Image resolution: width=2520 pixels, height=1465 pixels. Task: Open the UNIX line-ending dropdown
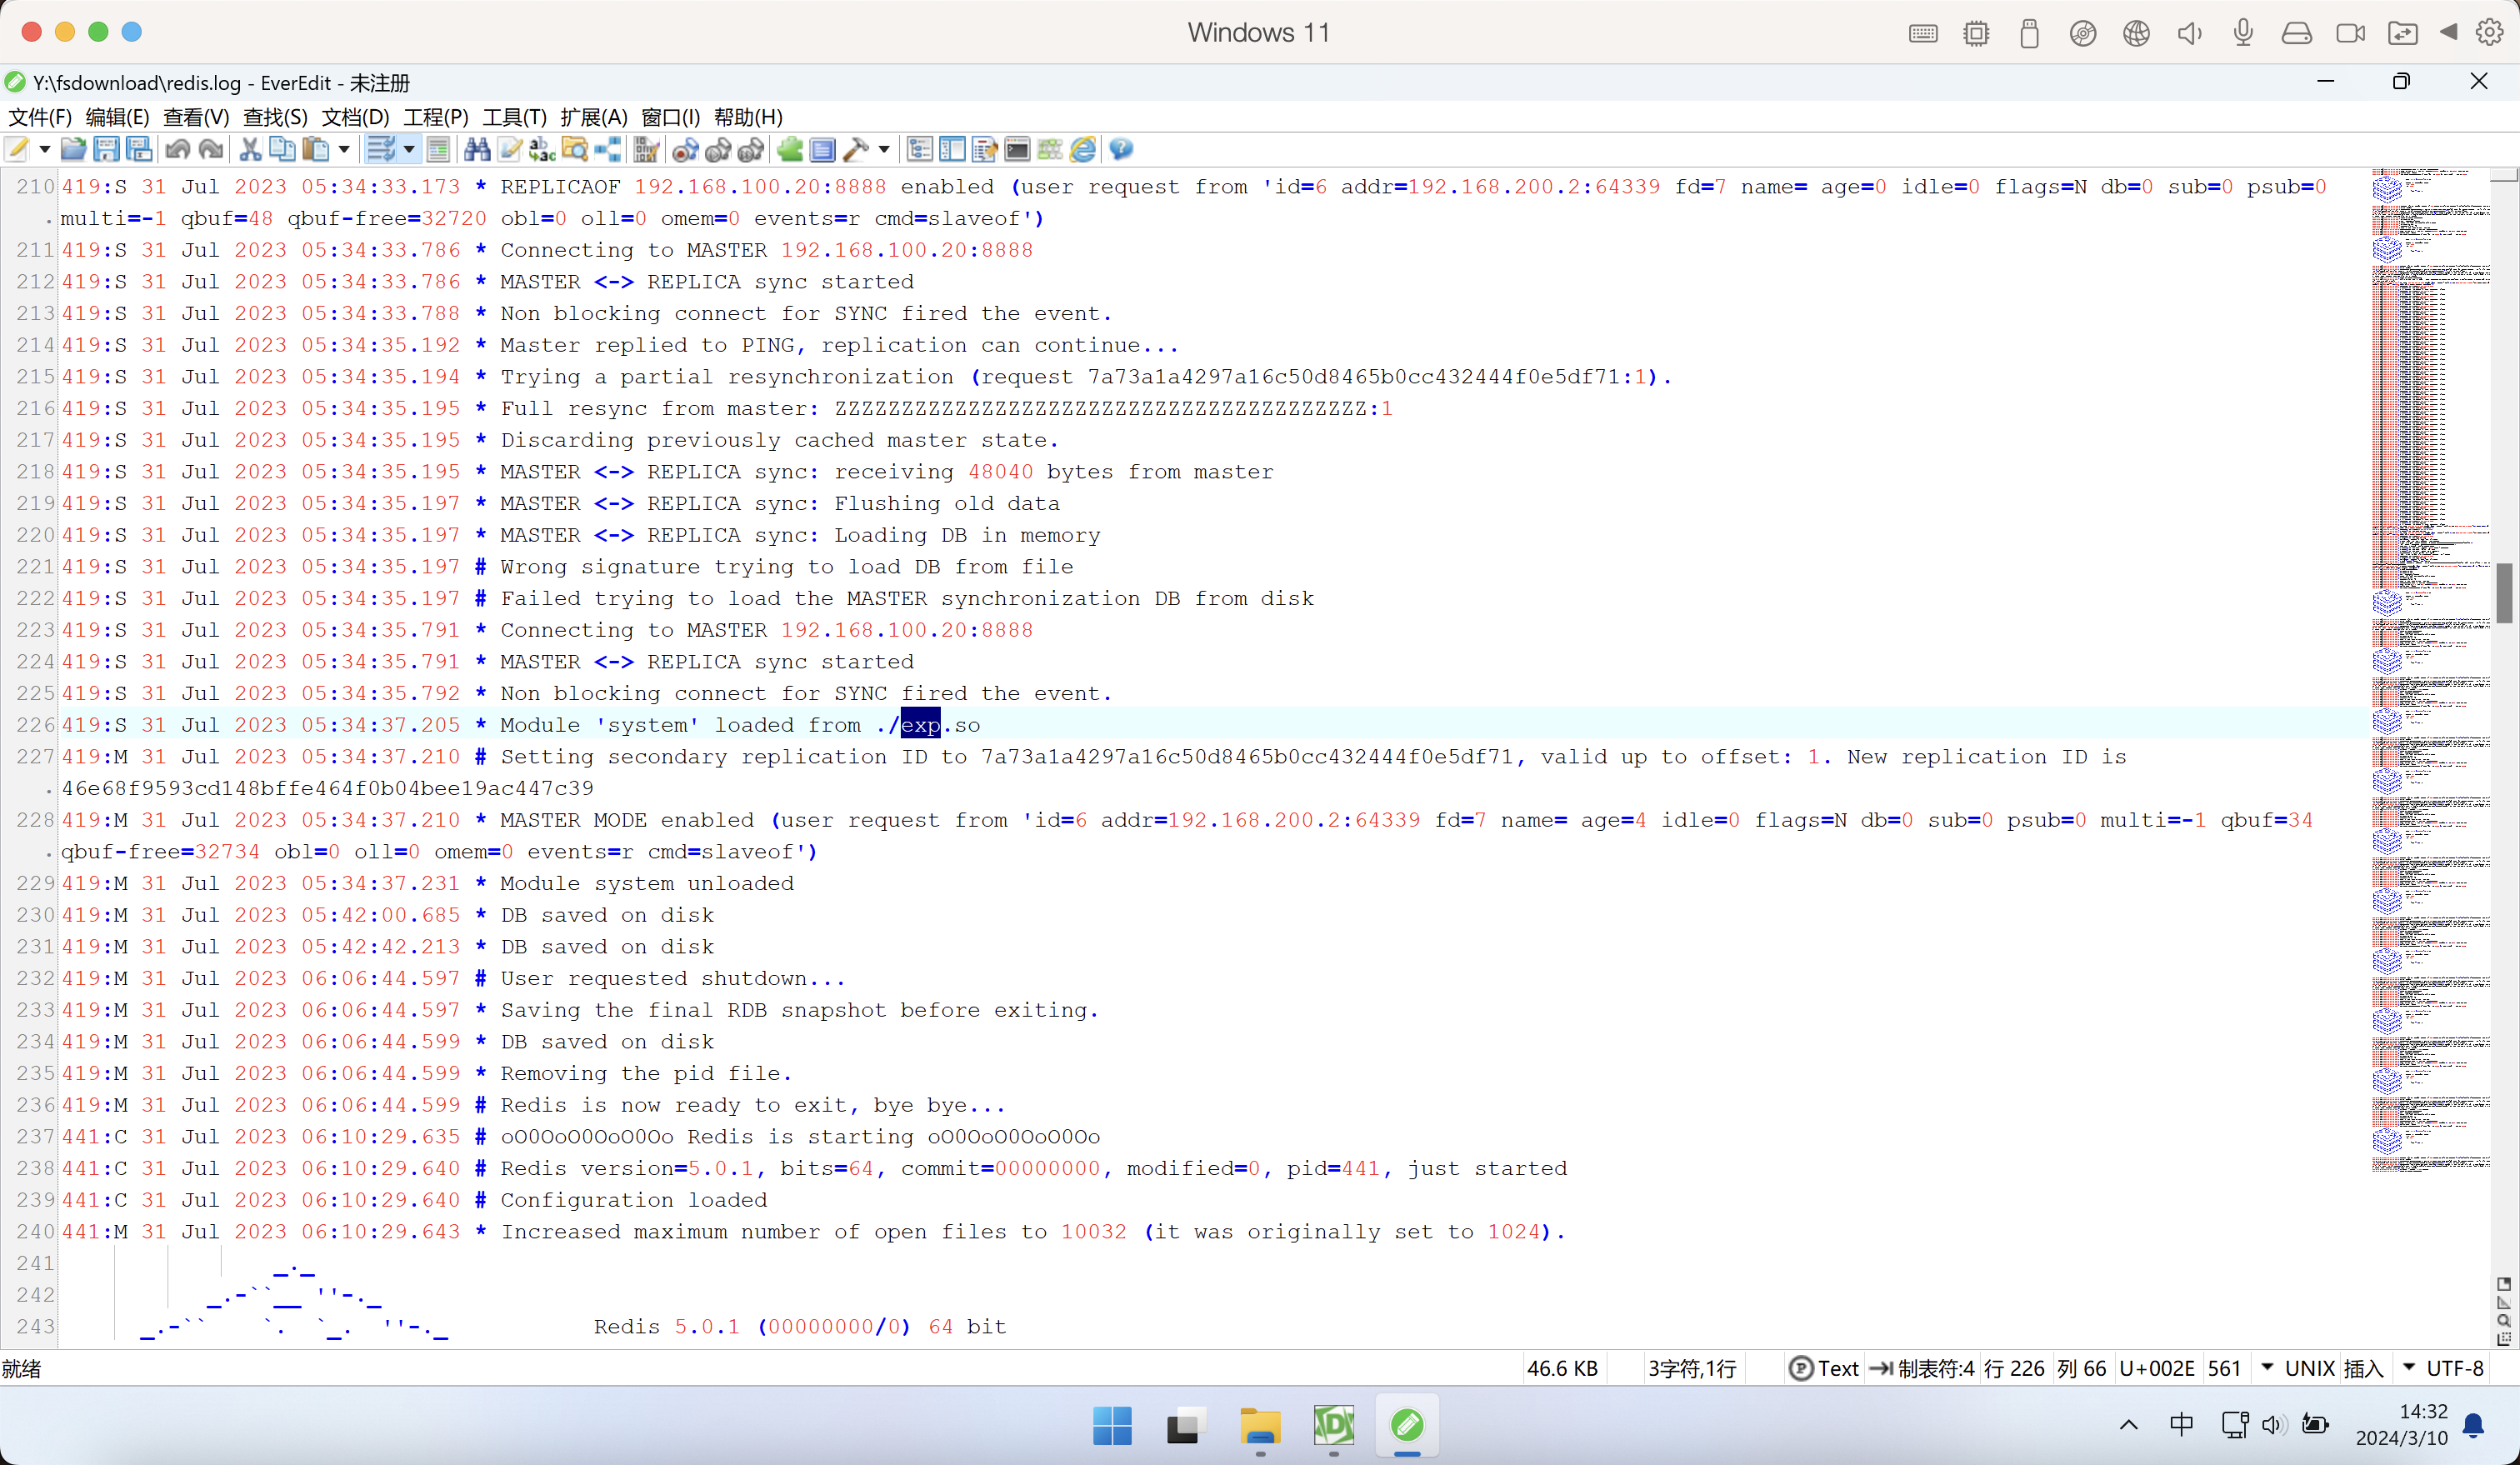click(x=2267, y=1367)
